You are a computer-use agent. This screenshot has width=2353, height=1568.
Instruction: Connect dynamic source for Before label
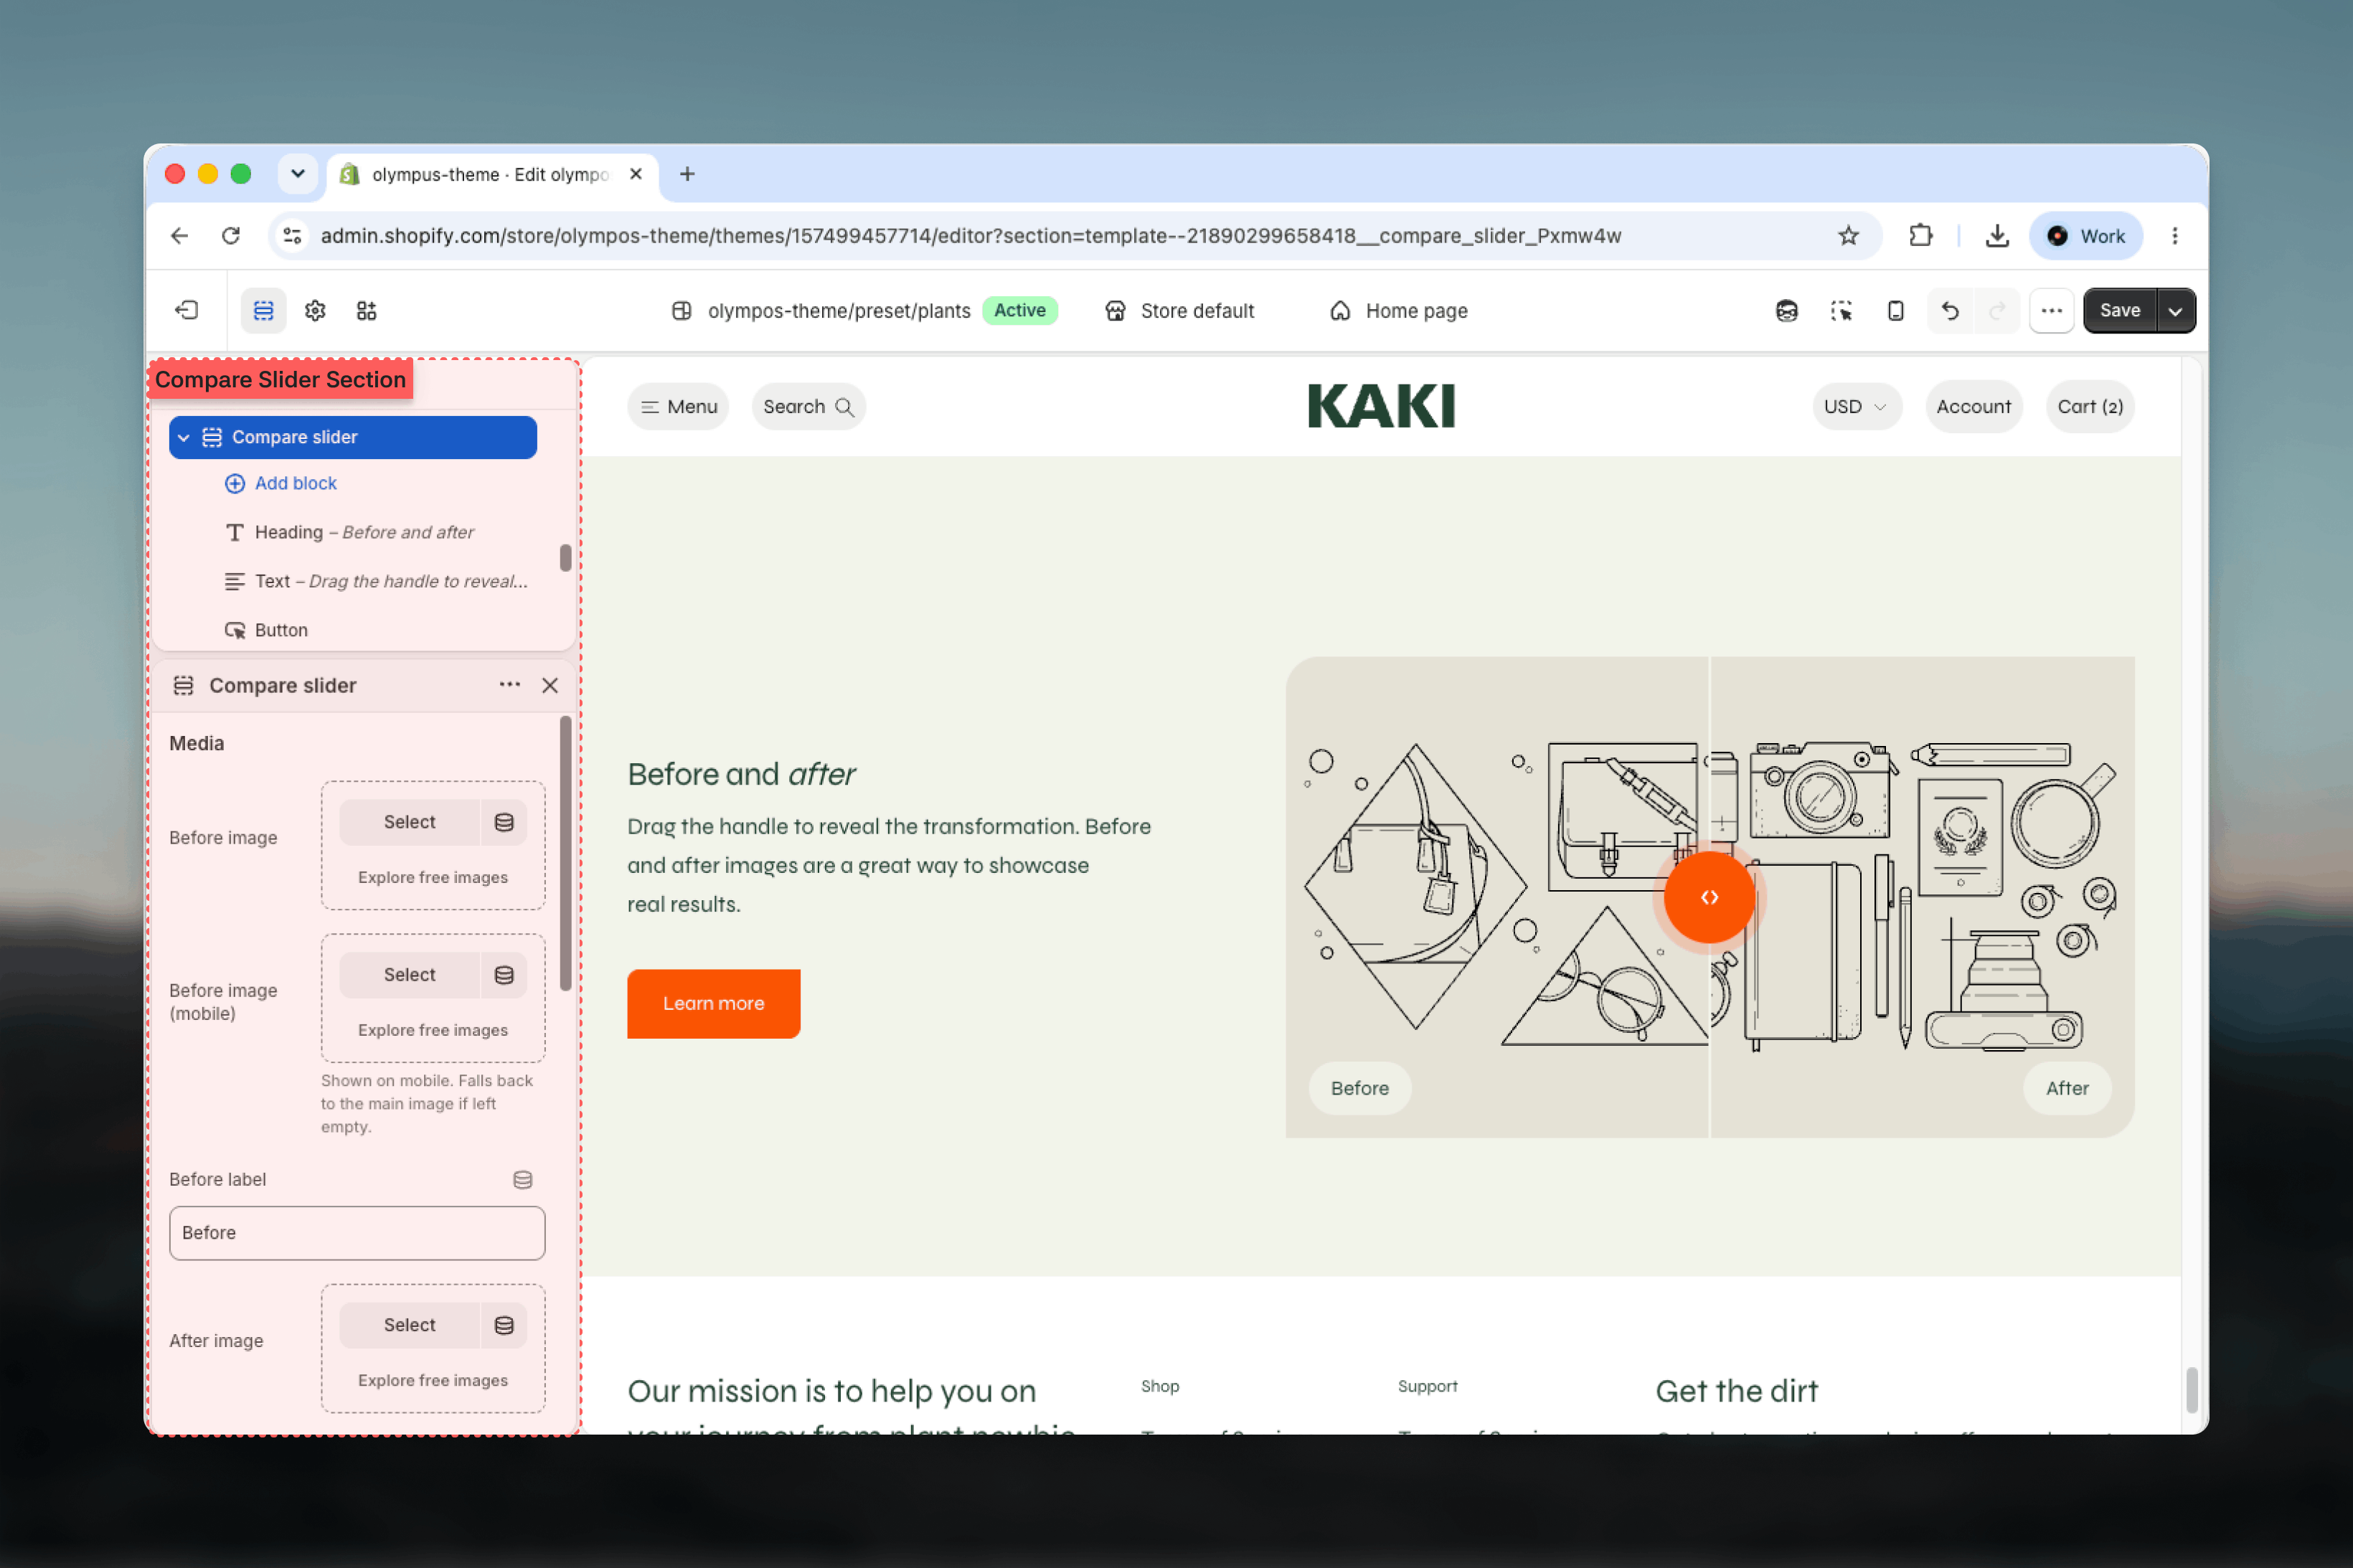pos(522,1180)
